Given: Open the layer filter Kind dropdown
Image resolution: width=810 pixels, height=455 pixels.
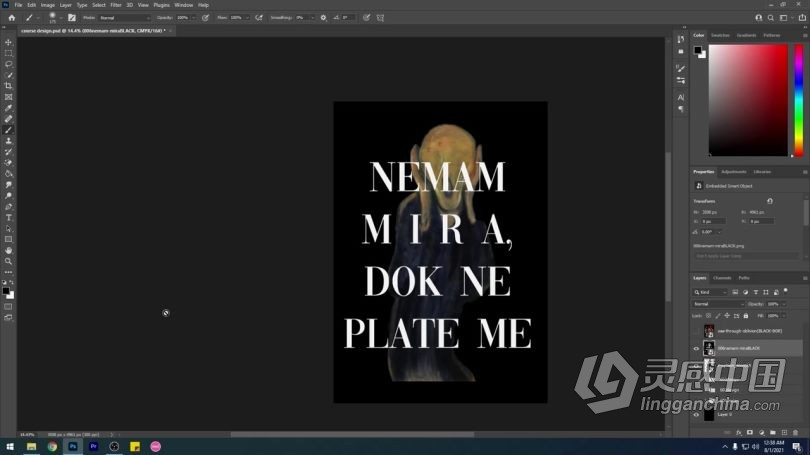Looking at the screenshot, I should (710, 292).
